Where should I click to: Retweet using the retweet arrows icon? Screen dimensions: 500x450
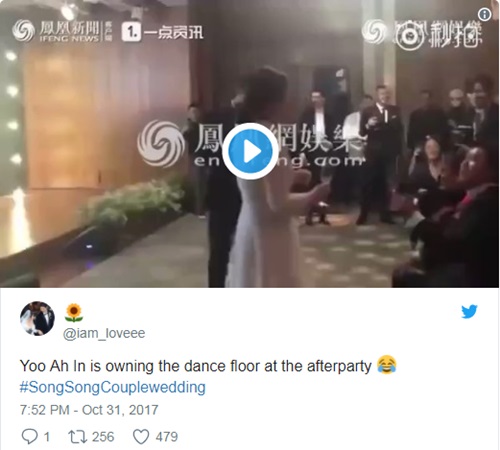click(x=77, y=437)
